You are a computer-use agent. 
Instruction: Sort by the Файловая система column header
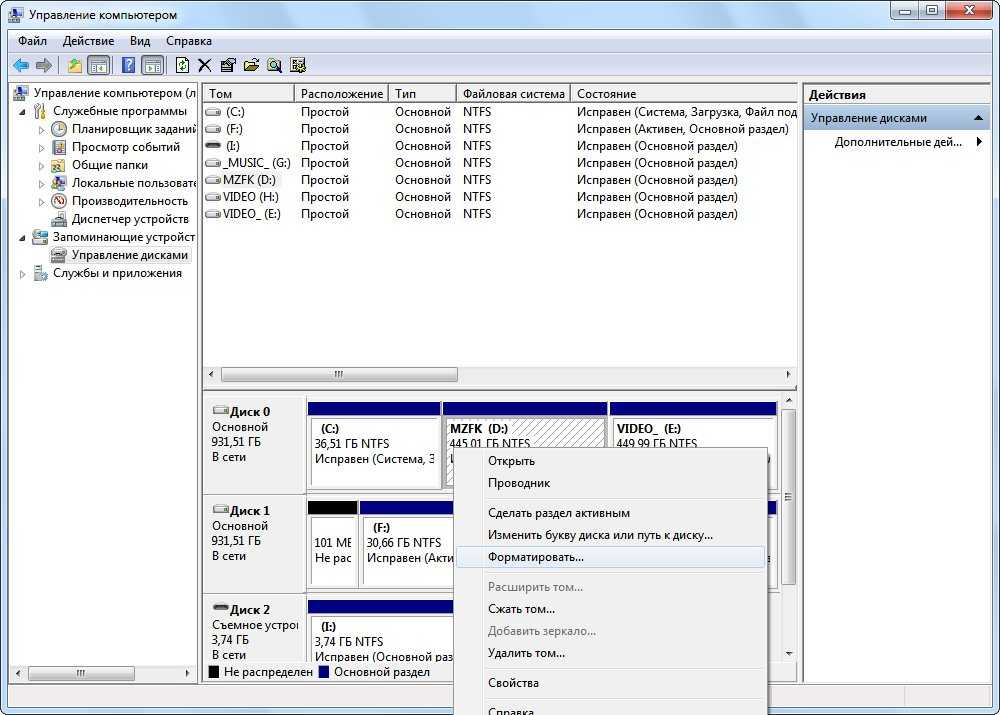513,93
